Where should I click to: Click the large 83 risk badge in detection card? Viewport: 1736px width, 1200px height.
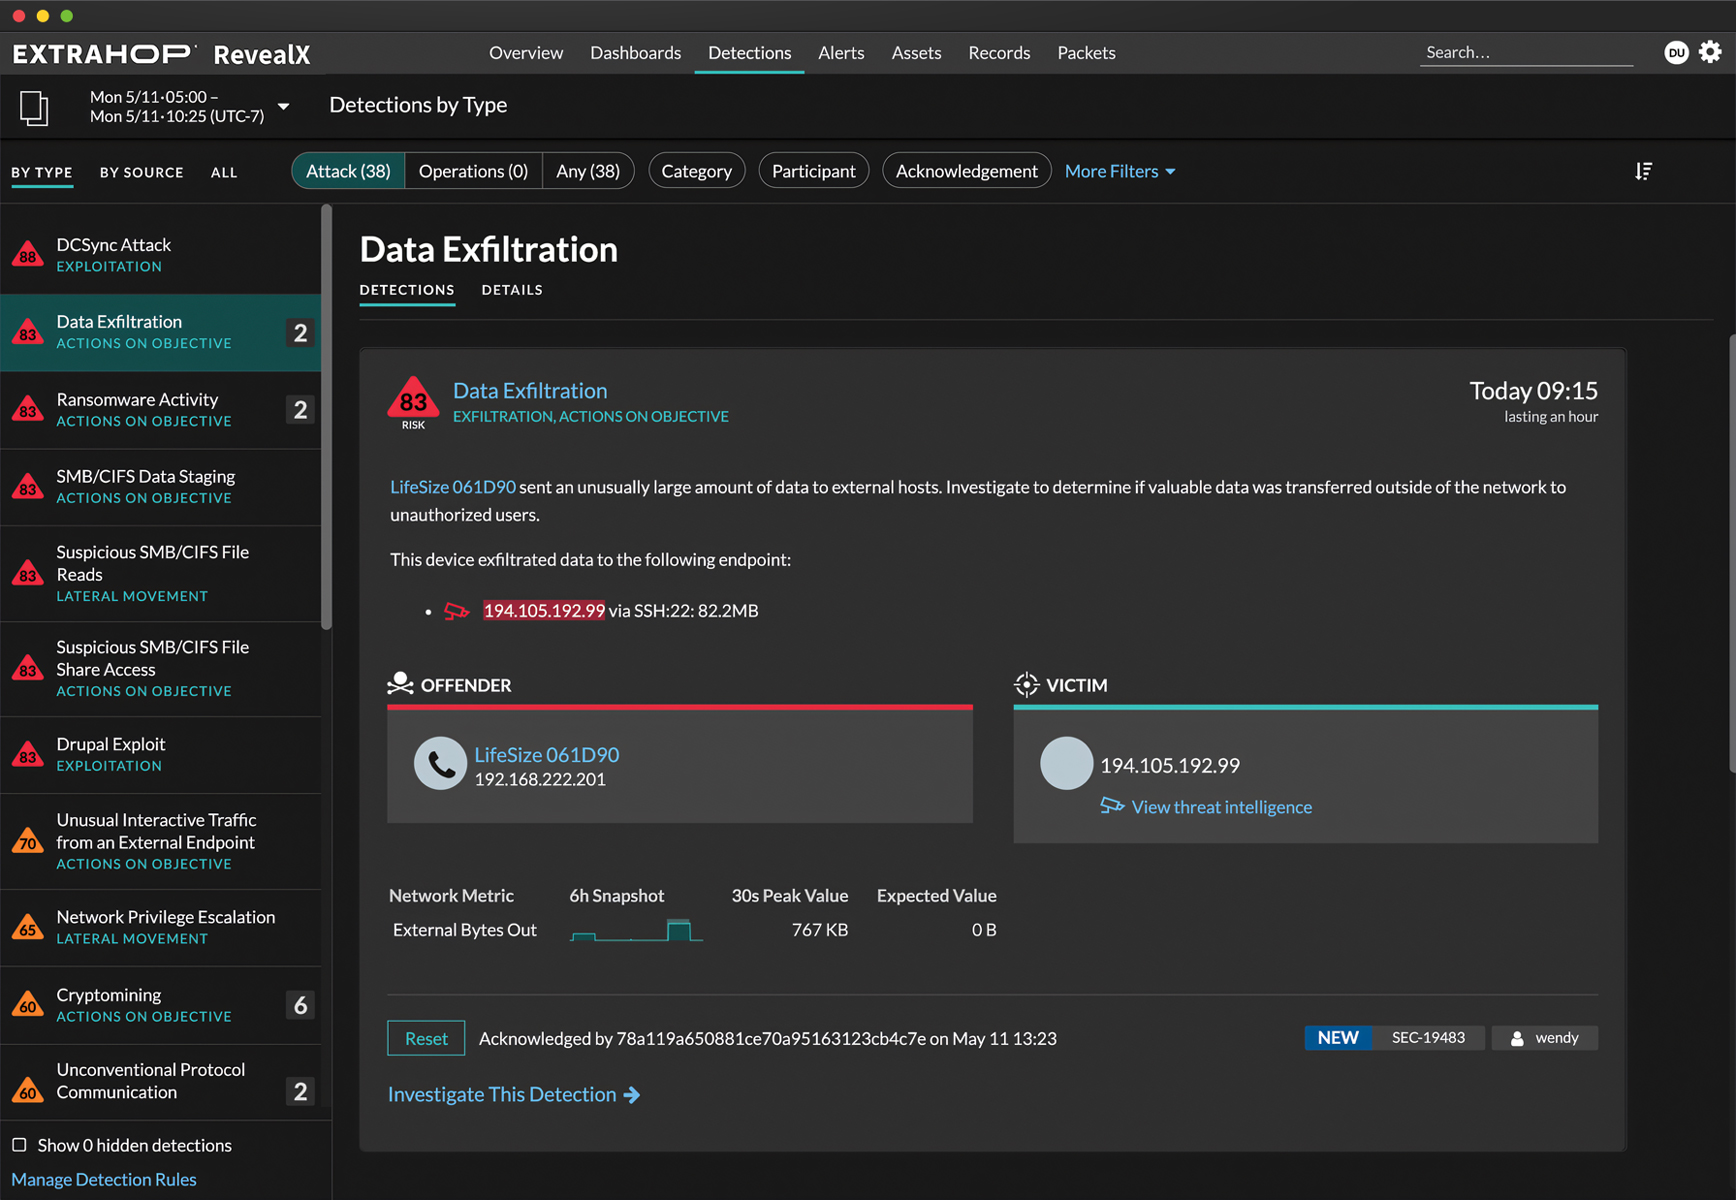[413, 400]
